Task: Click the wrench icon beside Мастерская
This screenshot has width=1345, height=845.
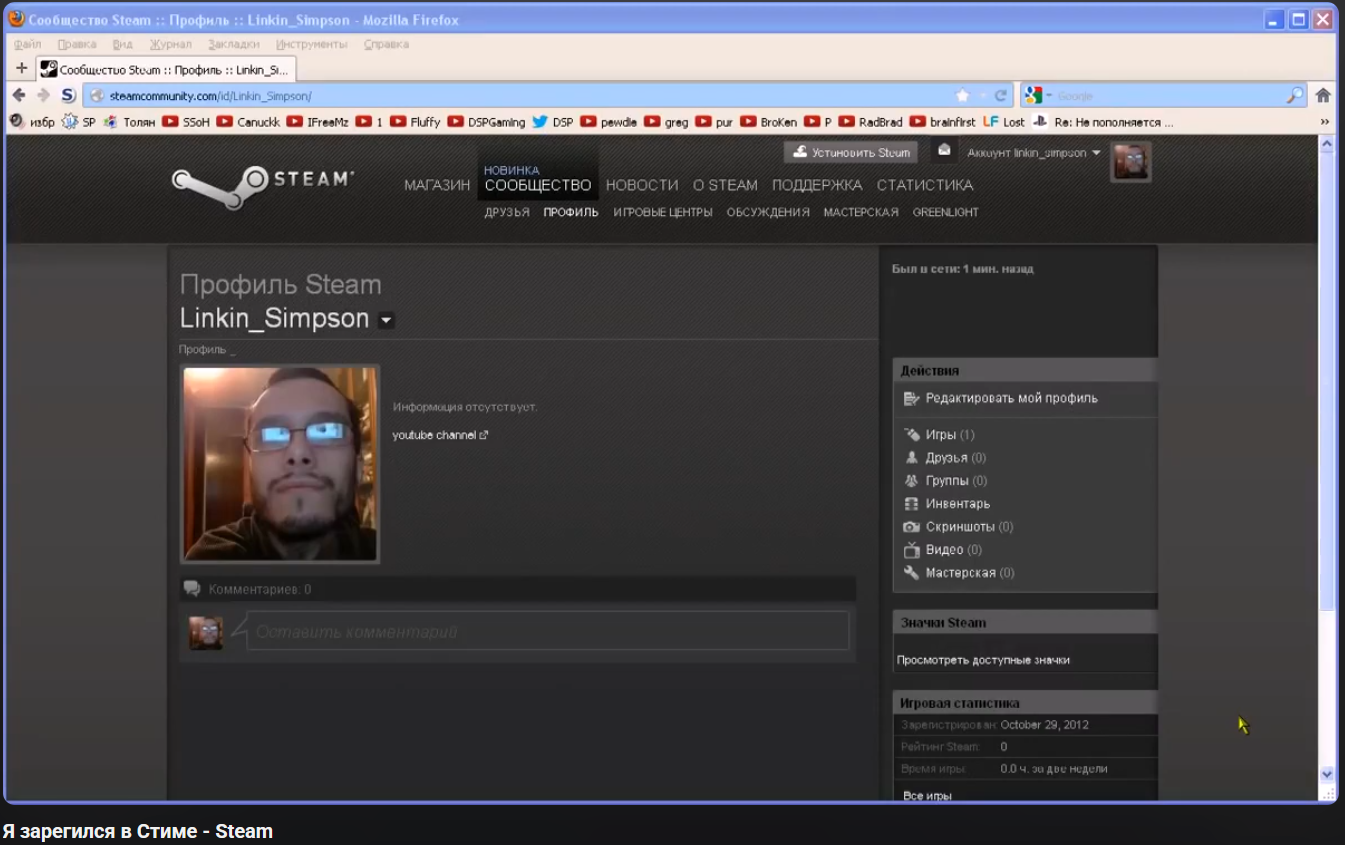Action: tap(911, 573)
